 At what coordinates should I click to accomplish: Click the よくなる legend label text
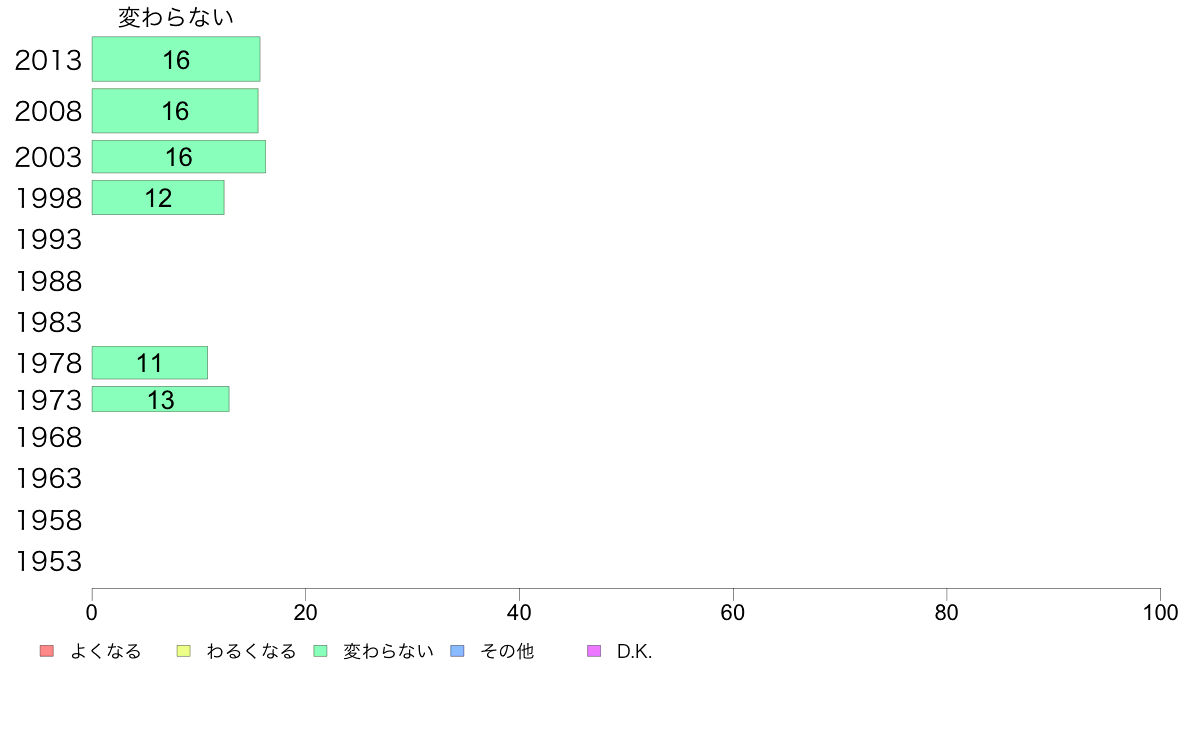106,652
